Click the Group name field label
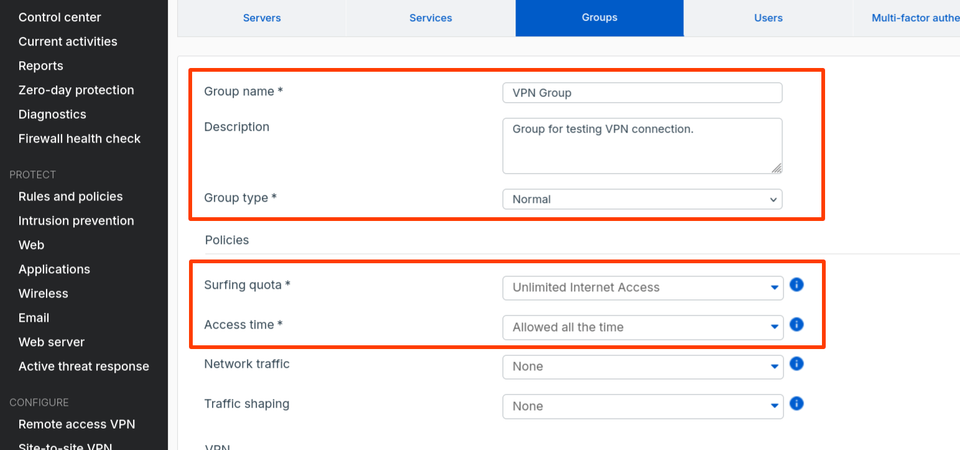This screenshot has height=450, width=960. pyautogui.click(x=244, y=91)
